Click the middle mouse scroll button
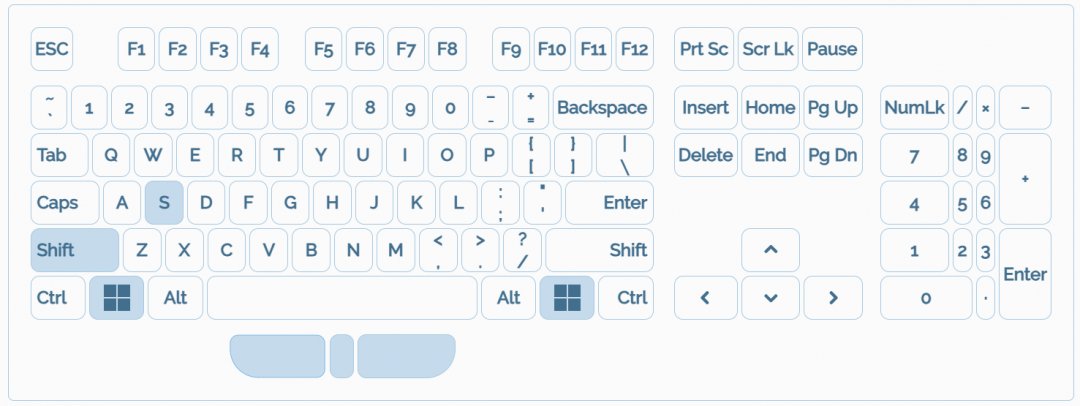This screenshot has height=406, width=1080. click(341, 356)
